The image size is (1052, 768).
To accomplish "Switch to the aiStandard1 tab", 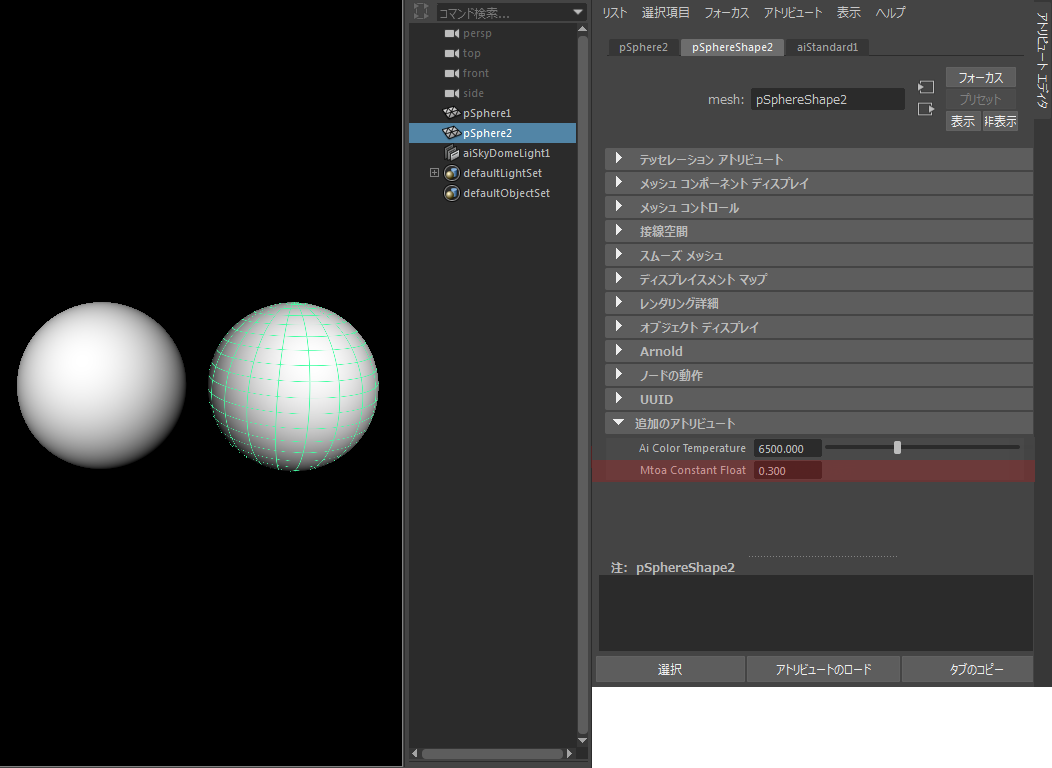I will (827, 47).
